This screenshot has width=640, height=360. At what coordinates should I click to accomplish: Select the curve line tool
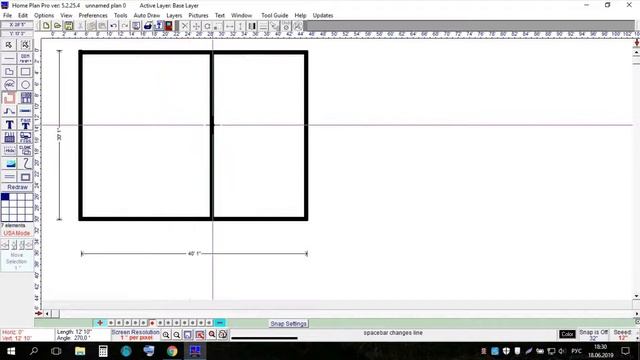9,111
